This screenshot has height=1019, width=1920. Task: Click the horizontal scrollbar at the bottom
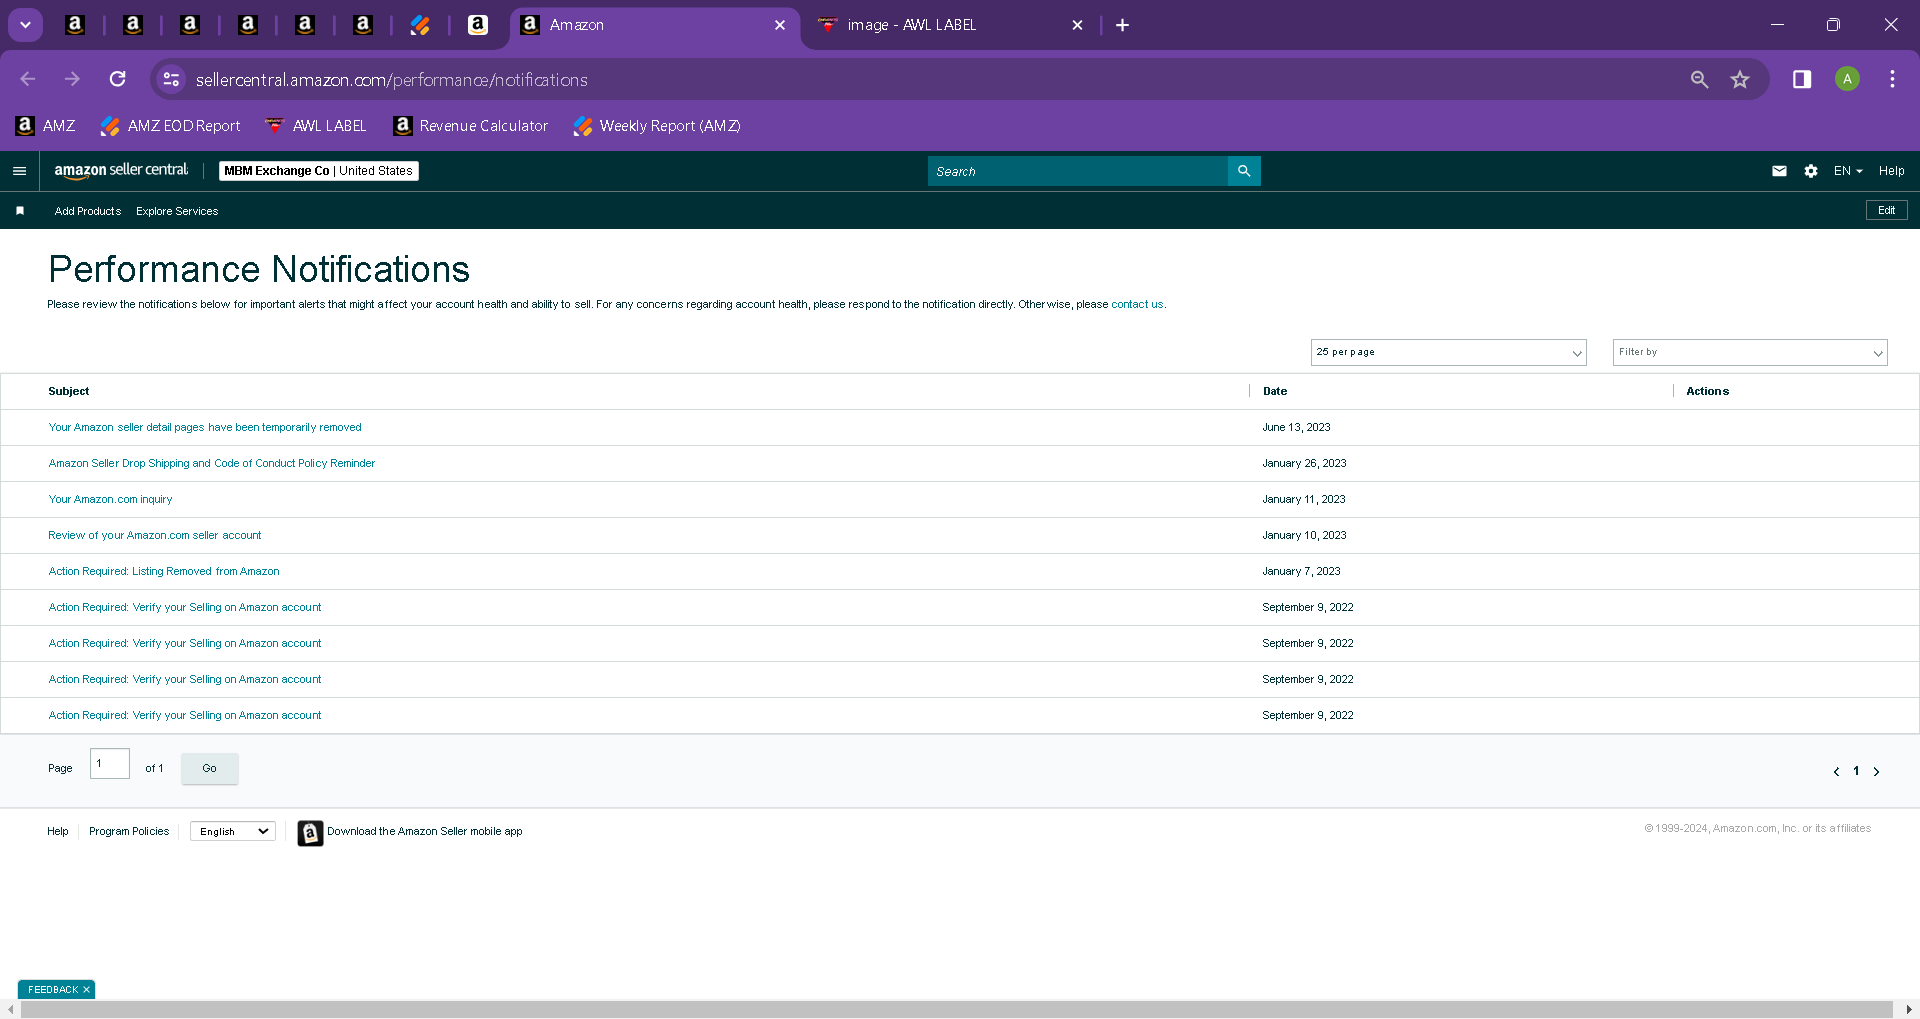tap(956, 1010)
